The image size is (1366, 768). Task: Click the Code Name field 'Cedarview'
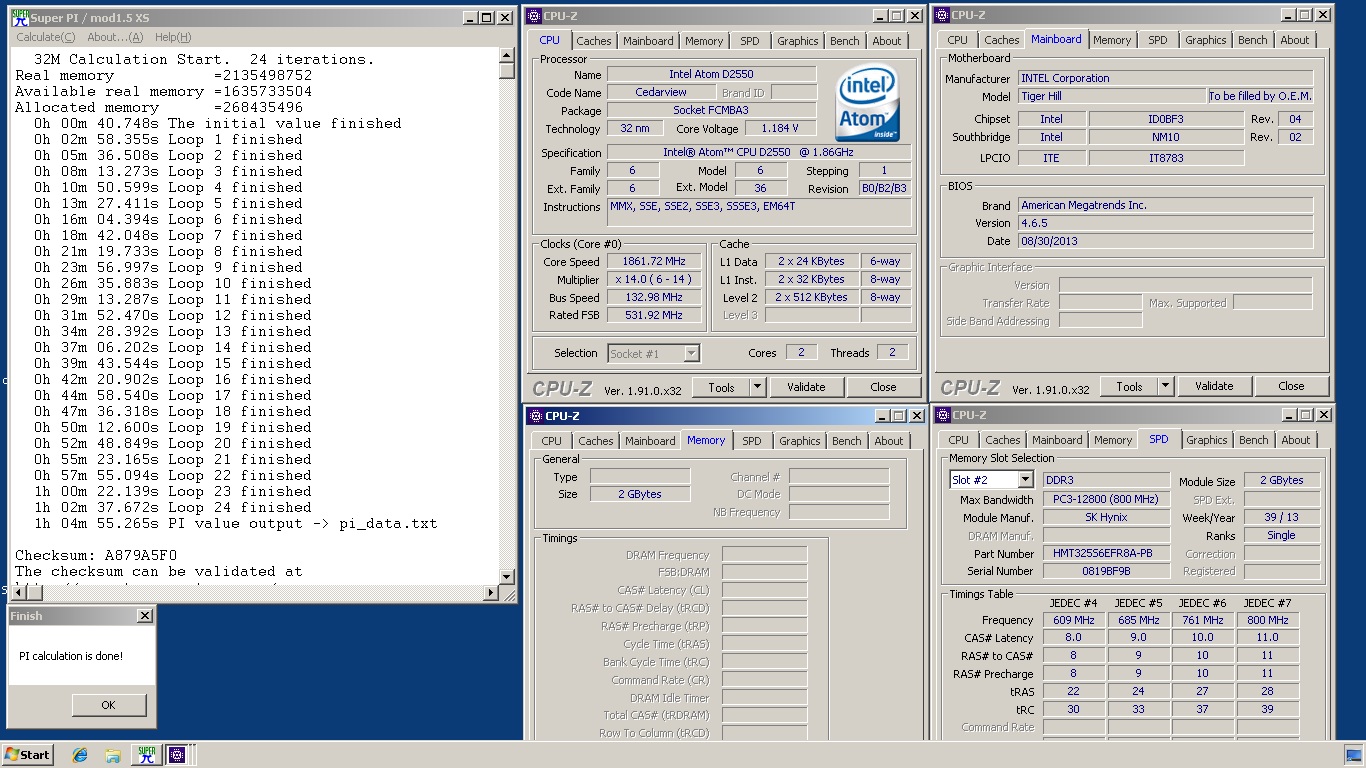(661, 93)
